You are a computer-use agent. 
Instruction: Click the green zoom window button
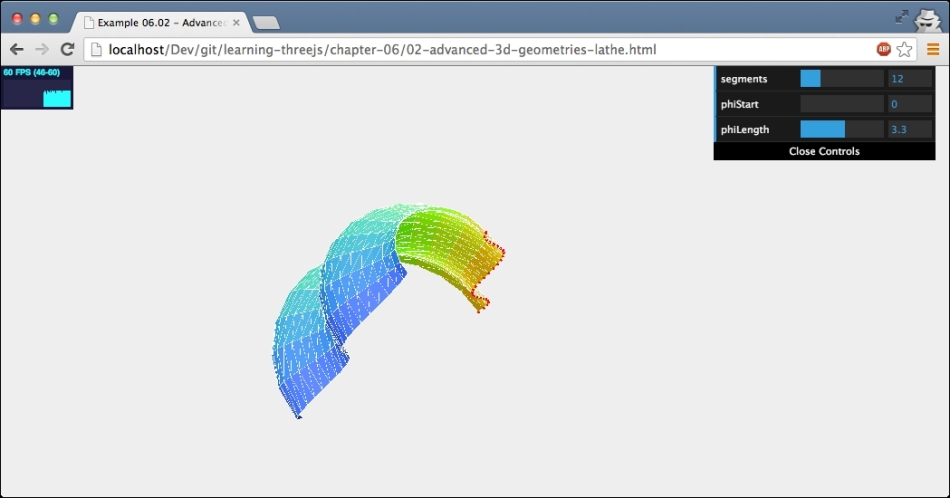tap(53, 19)
